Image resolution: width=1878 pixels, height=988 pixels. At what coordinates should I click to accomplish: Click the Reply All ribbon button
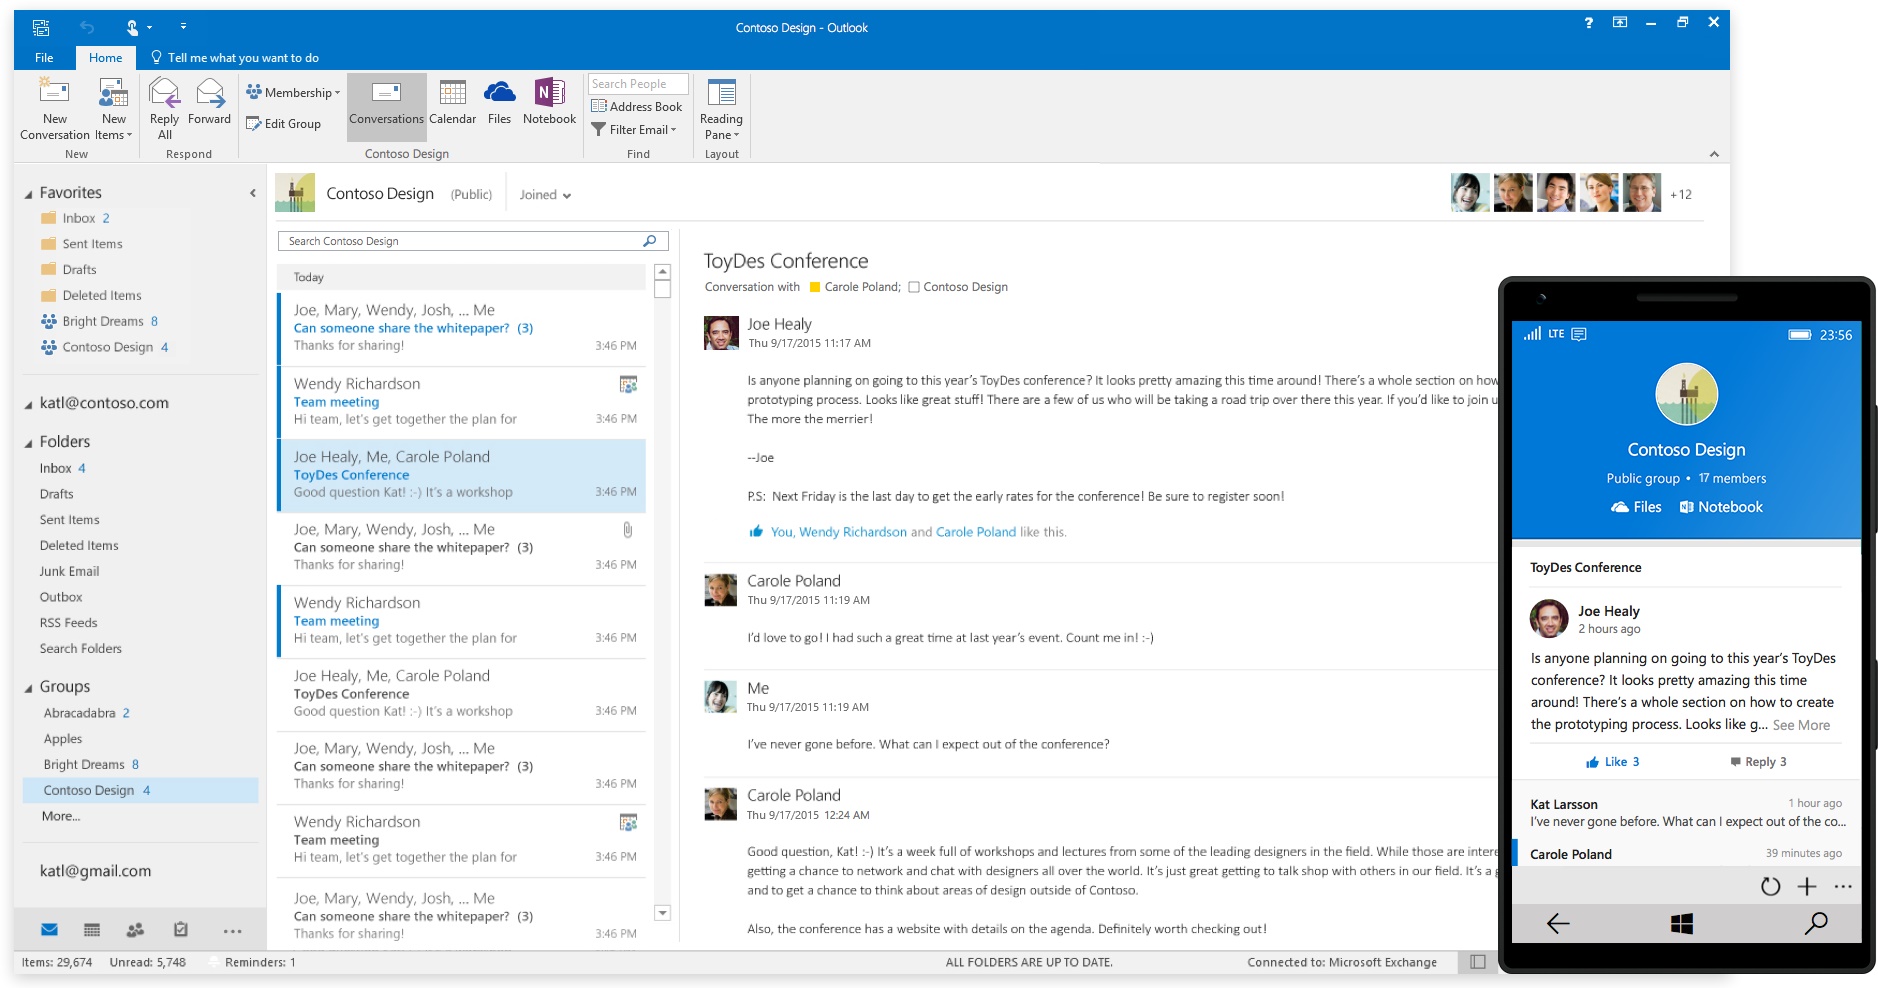click(x=164, y=110)
